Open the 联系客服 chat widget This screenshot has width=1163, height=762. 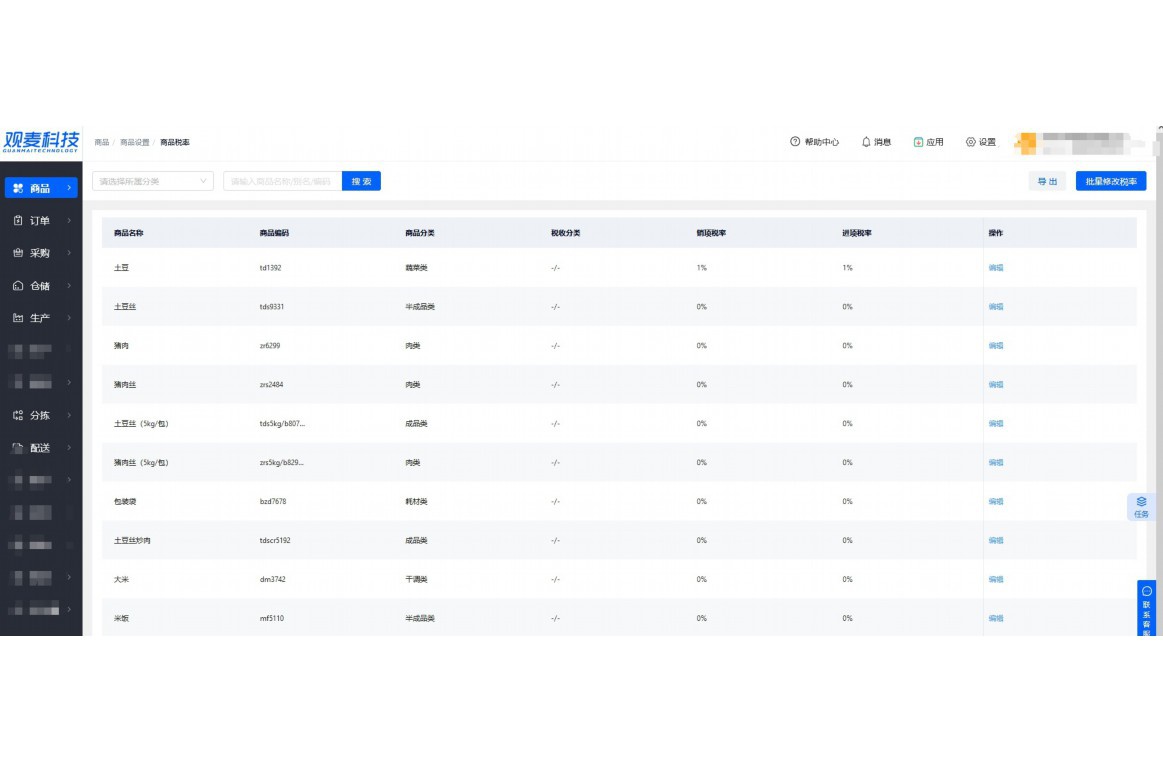click(x=1146, y=608)
